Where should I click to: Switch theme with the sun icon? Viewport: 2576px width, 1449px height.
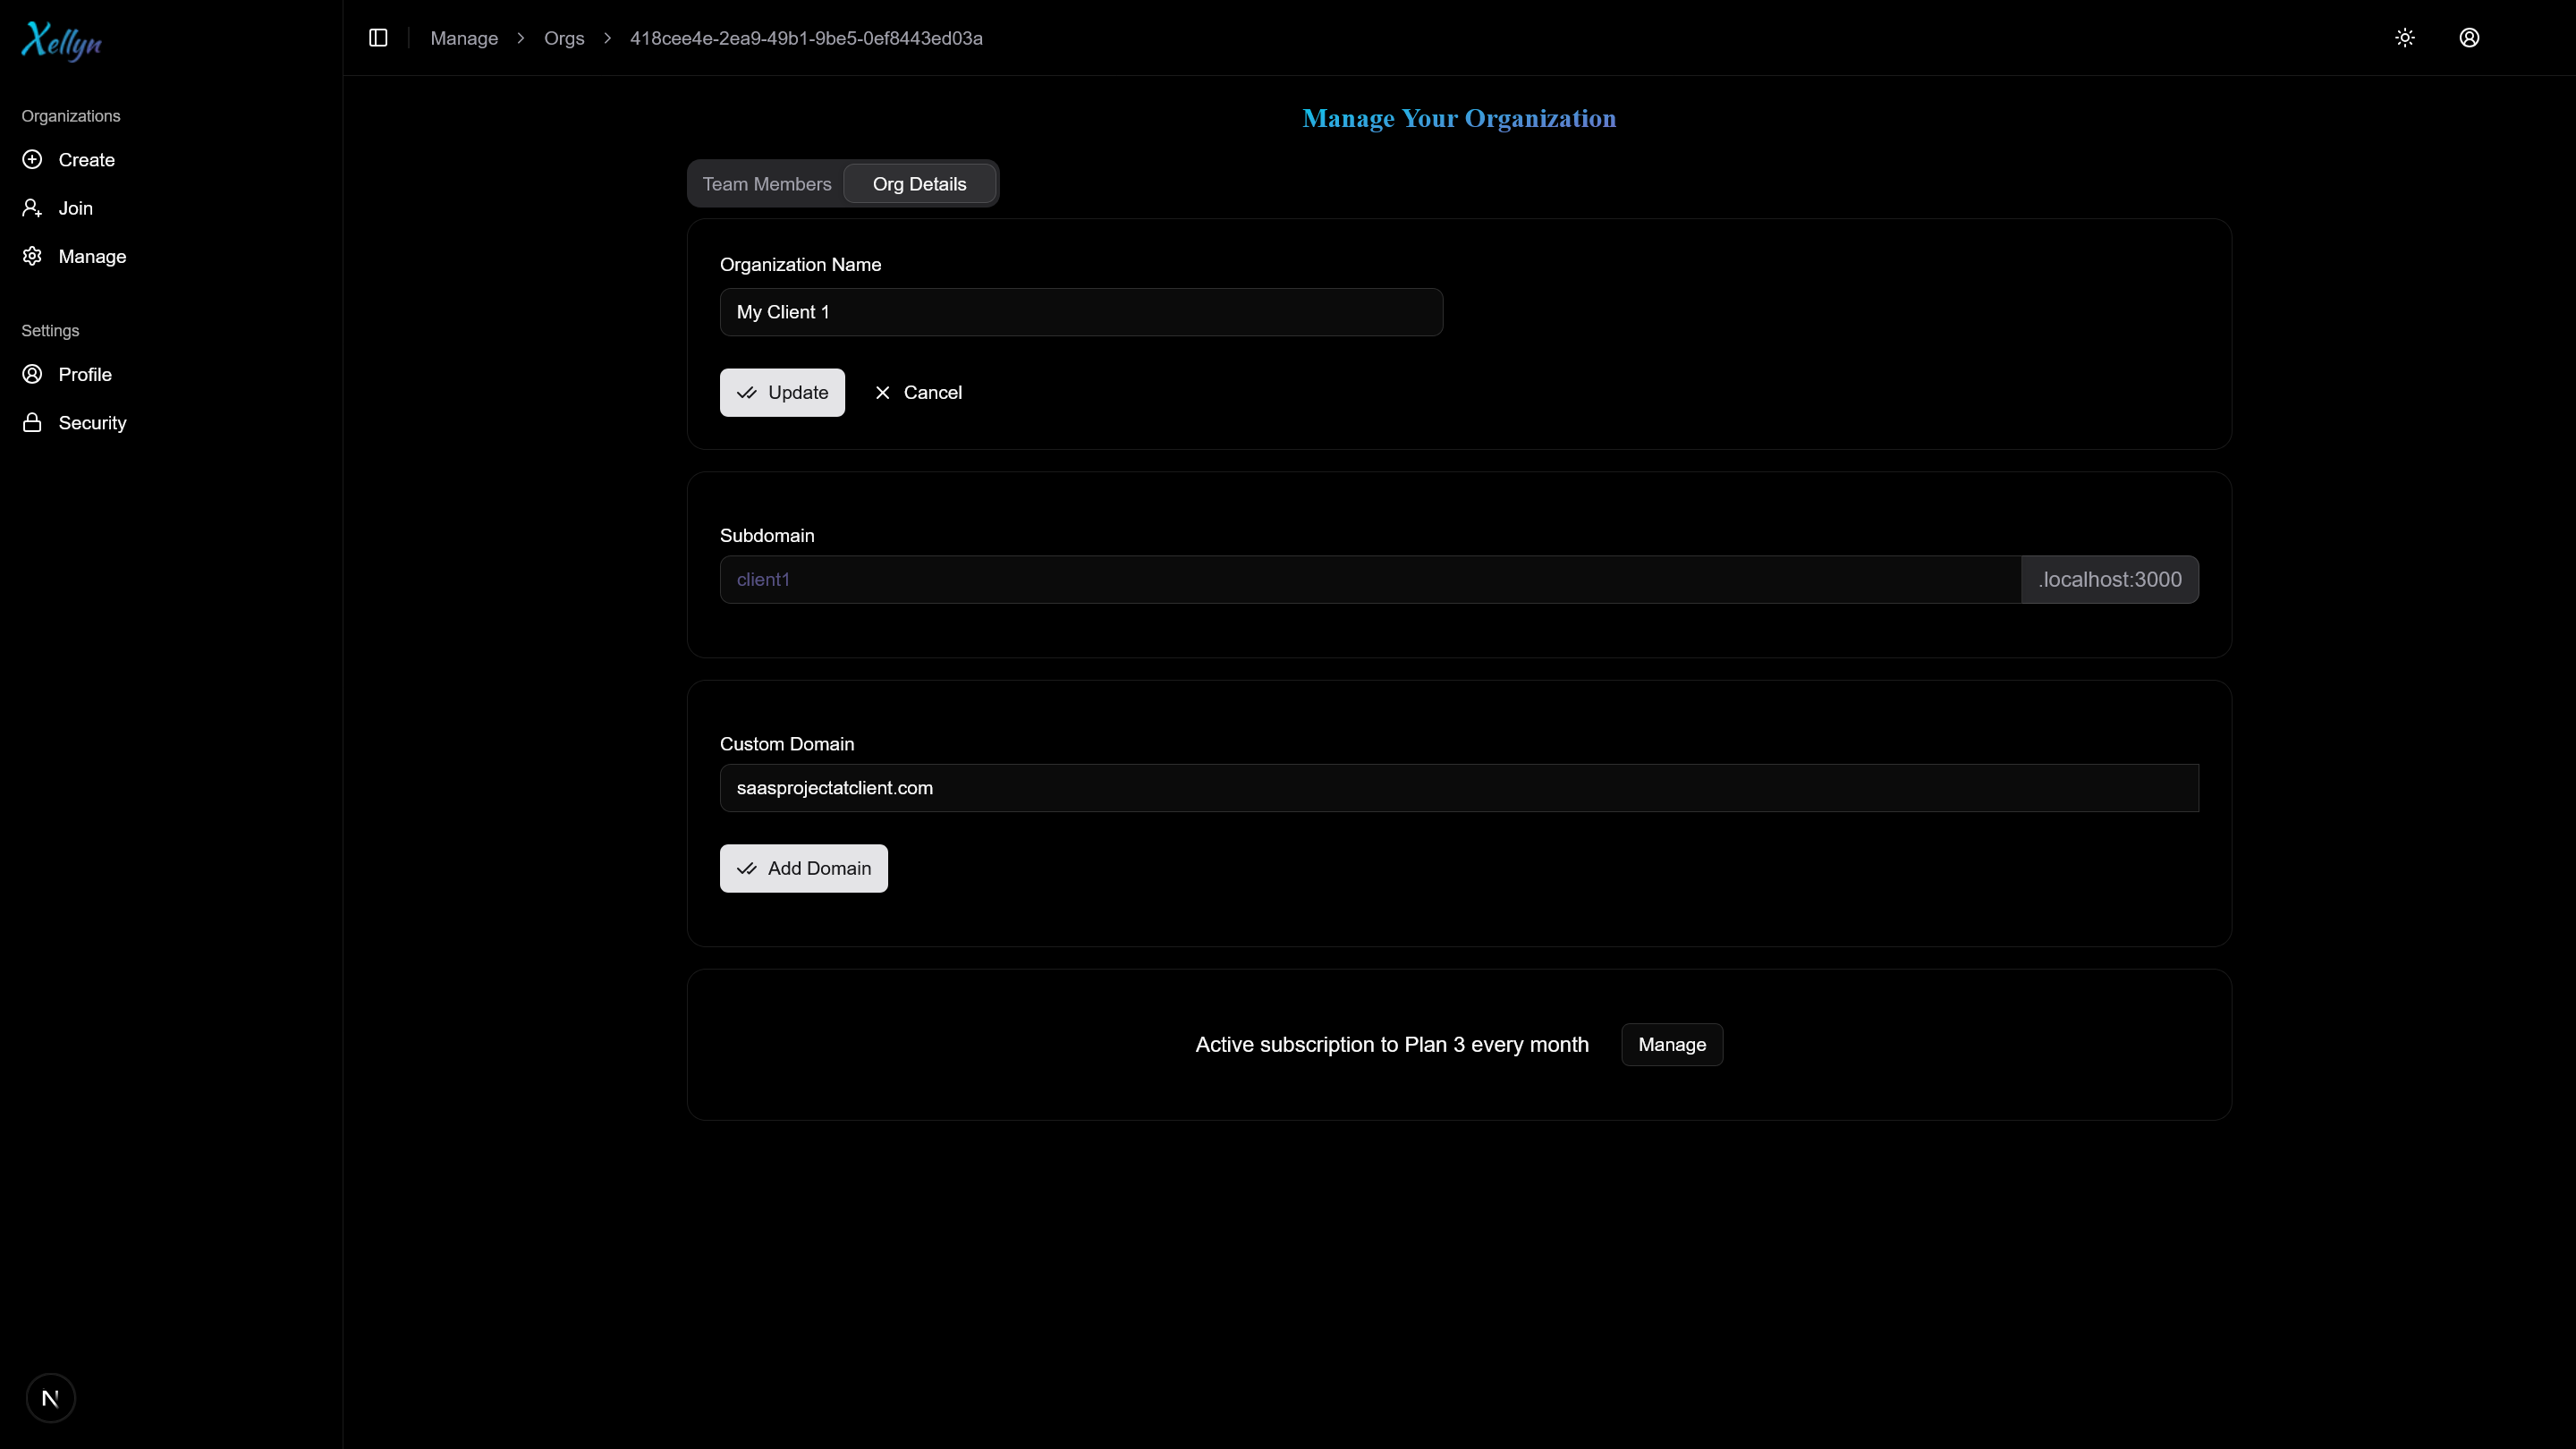click(2405, 38)
